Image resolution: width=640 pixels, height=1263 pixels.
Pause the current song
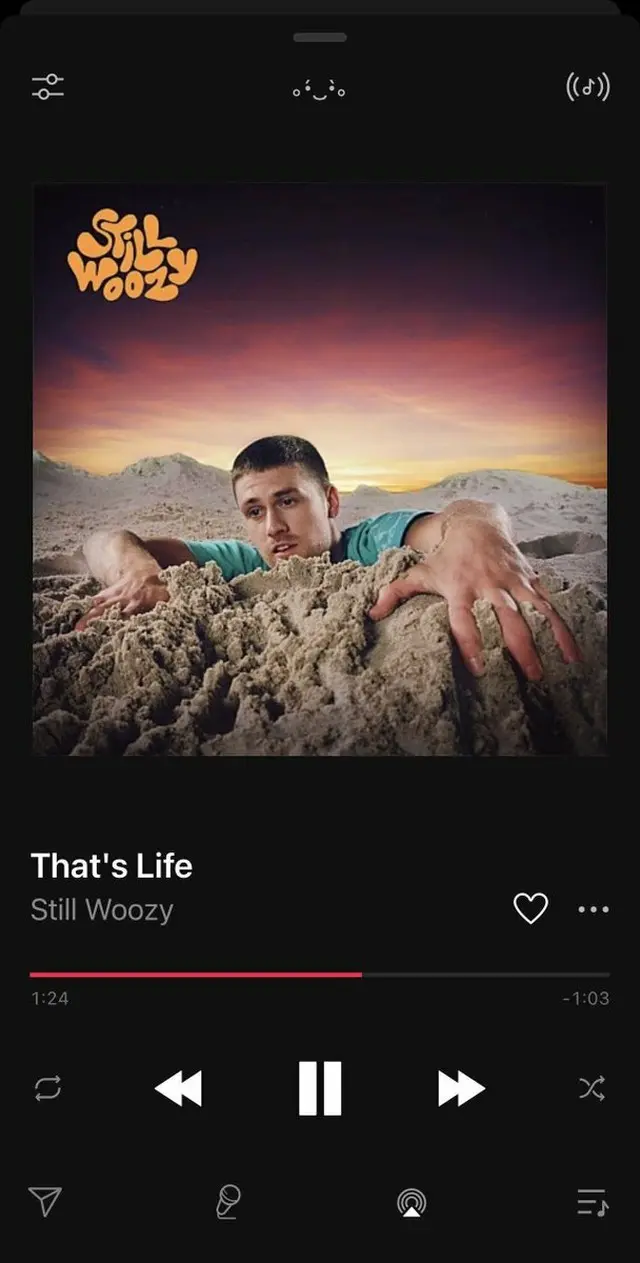click(320, 1088)
